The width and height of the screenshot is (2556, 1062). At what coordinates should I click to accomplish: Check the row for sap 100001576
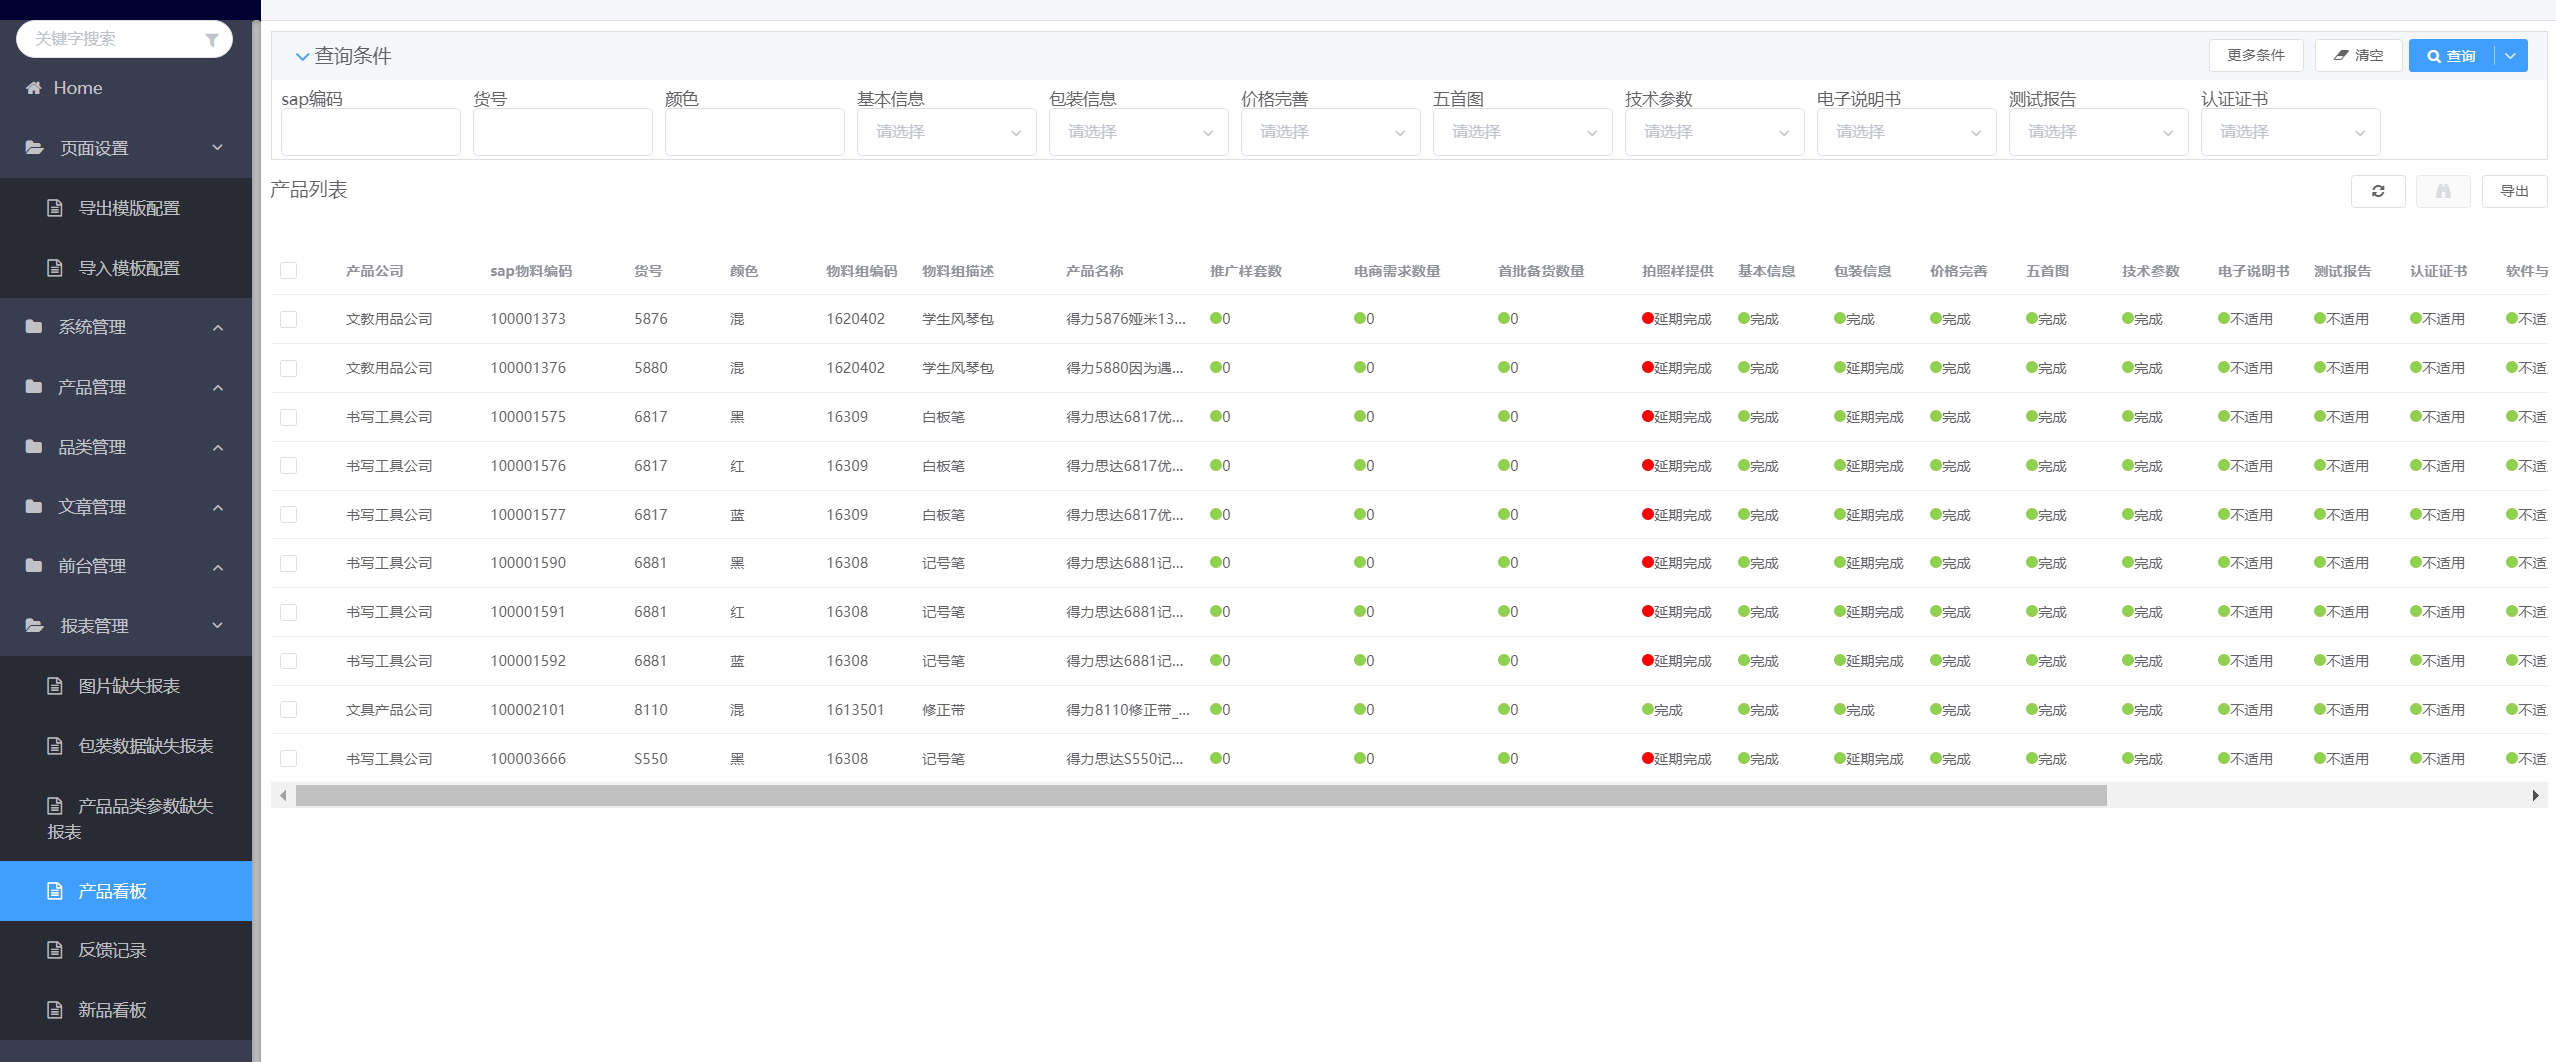pyautogui.click(x=289, y=466)
